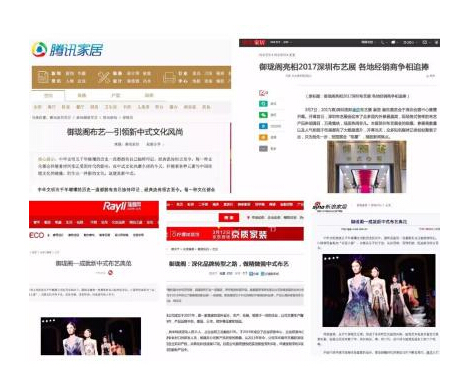The height and width of the screenshot is (373, 471).
Task: Click the red comment icon above share list
Action: coord(263,93)
